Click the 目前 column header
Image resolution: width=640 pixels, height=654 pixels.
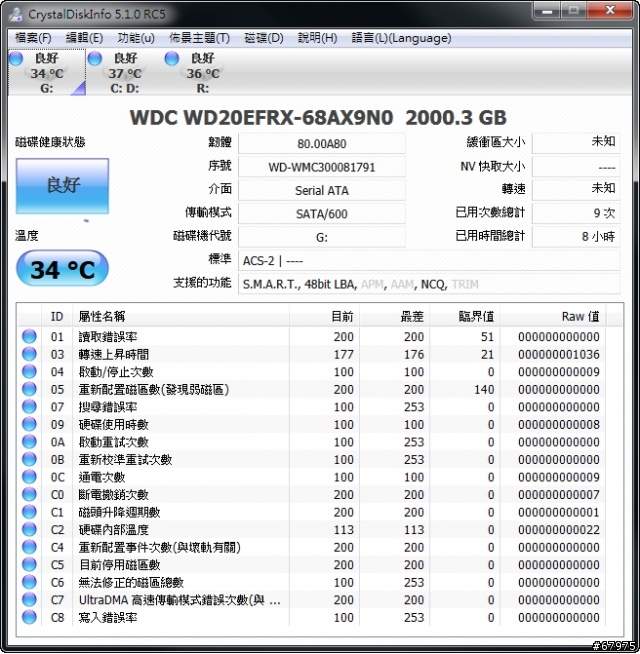point(324,317)
